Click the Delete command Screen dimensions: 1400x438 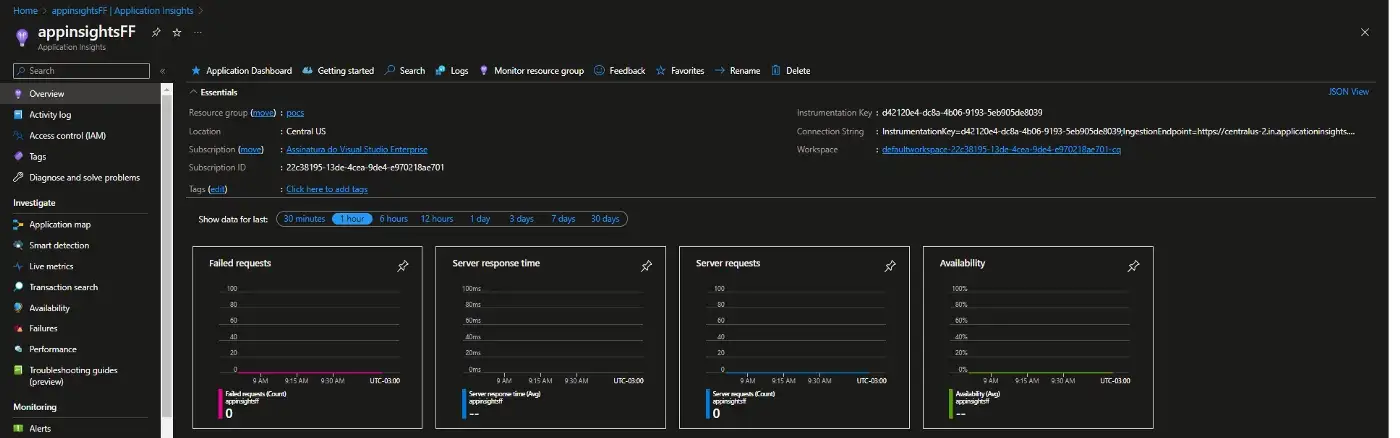click(791, 71)
